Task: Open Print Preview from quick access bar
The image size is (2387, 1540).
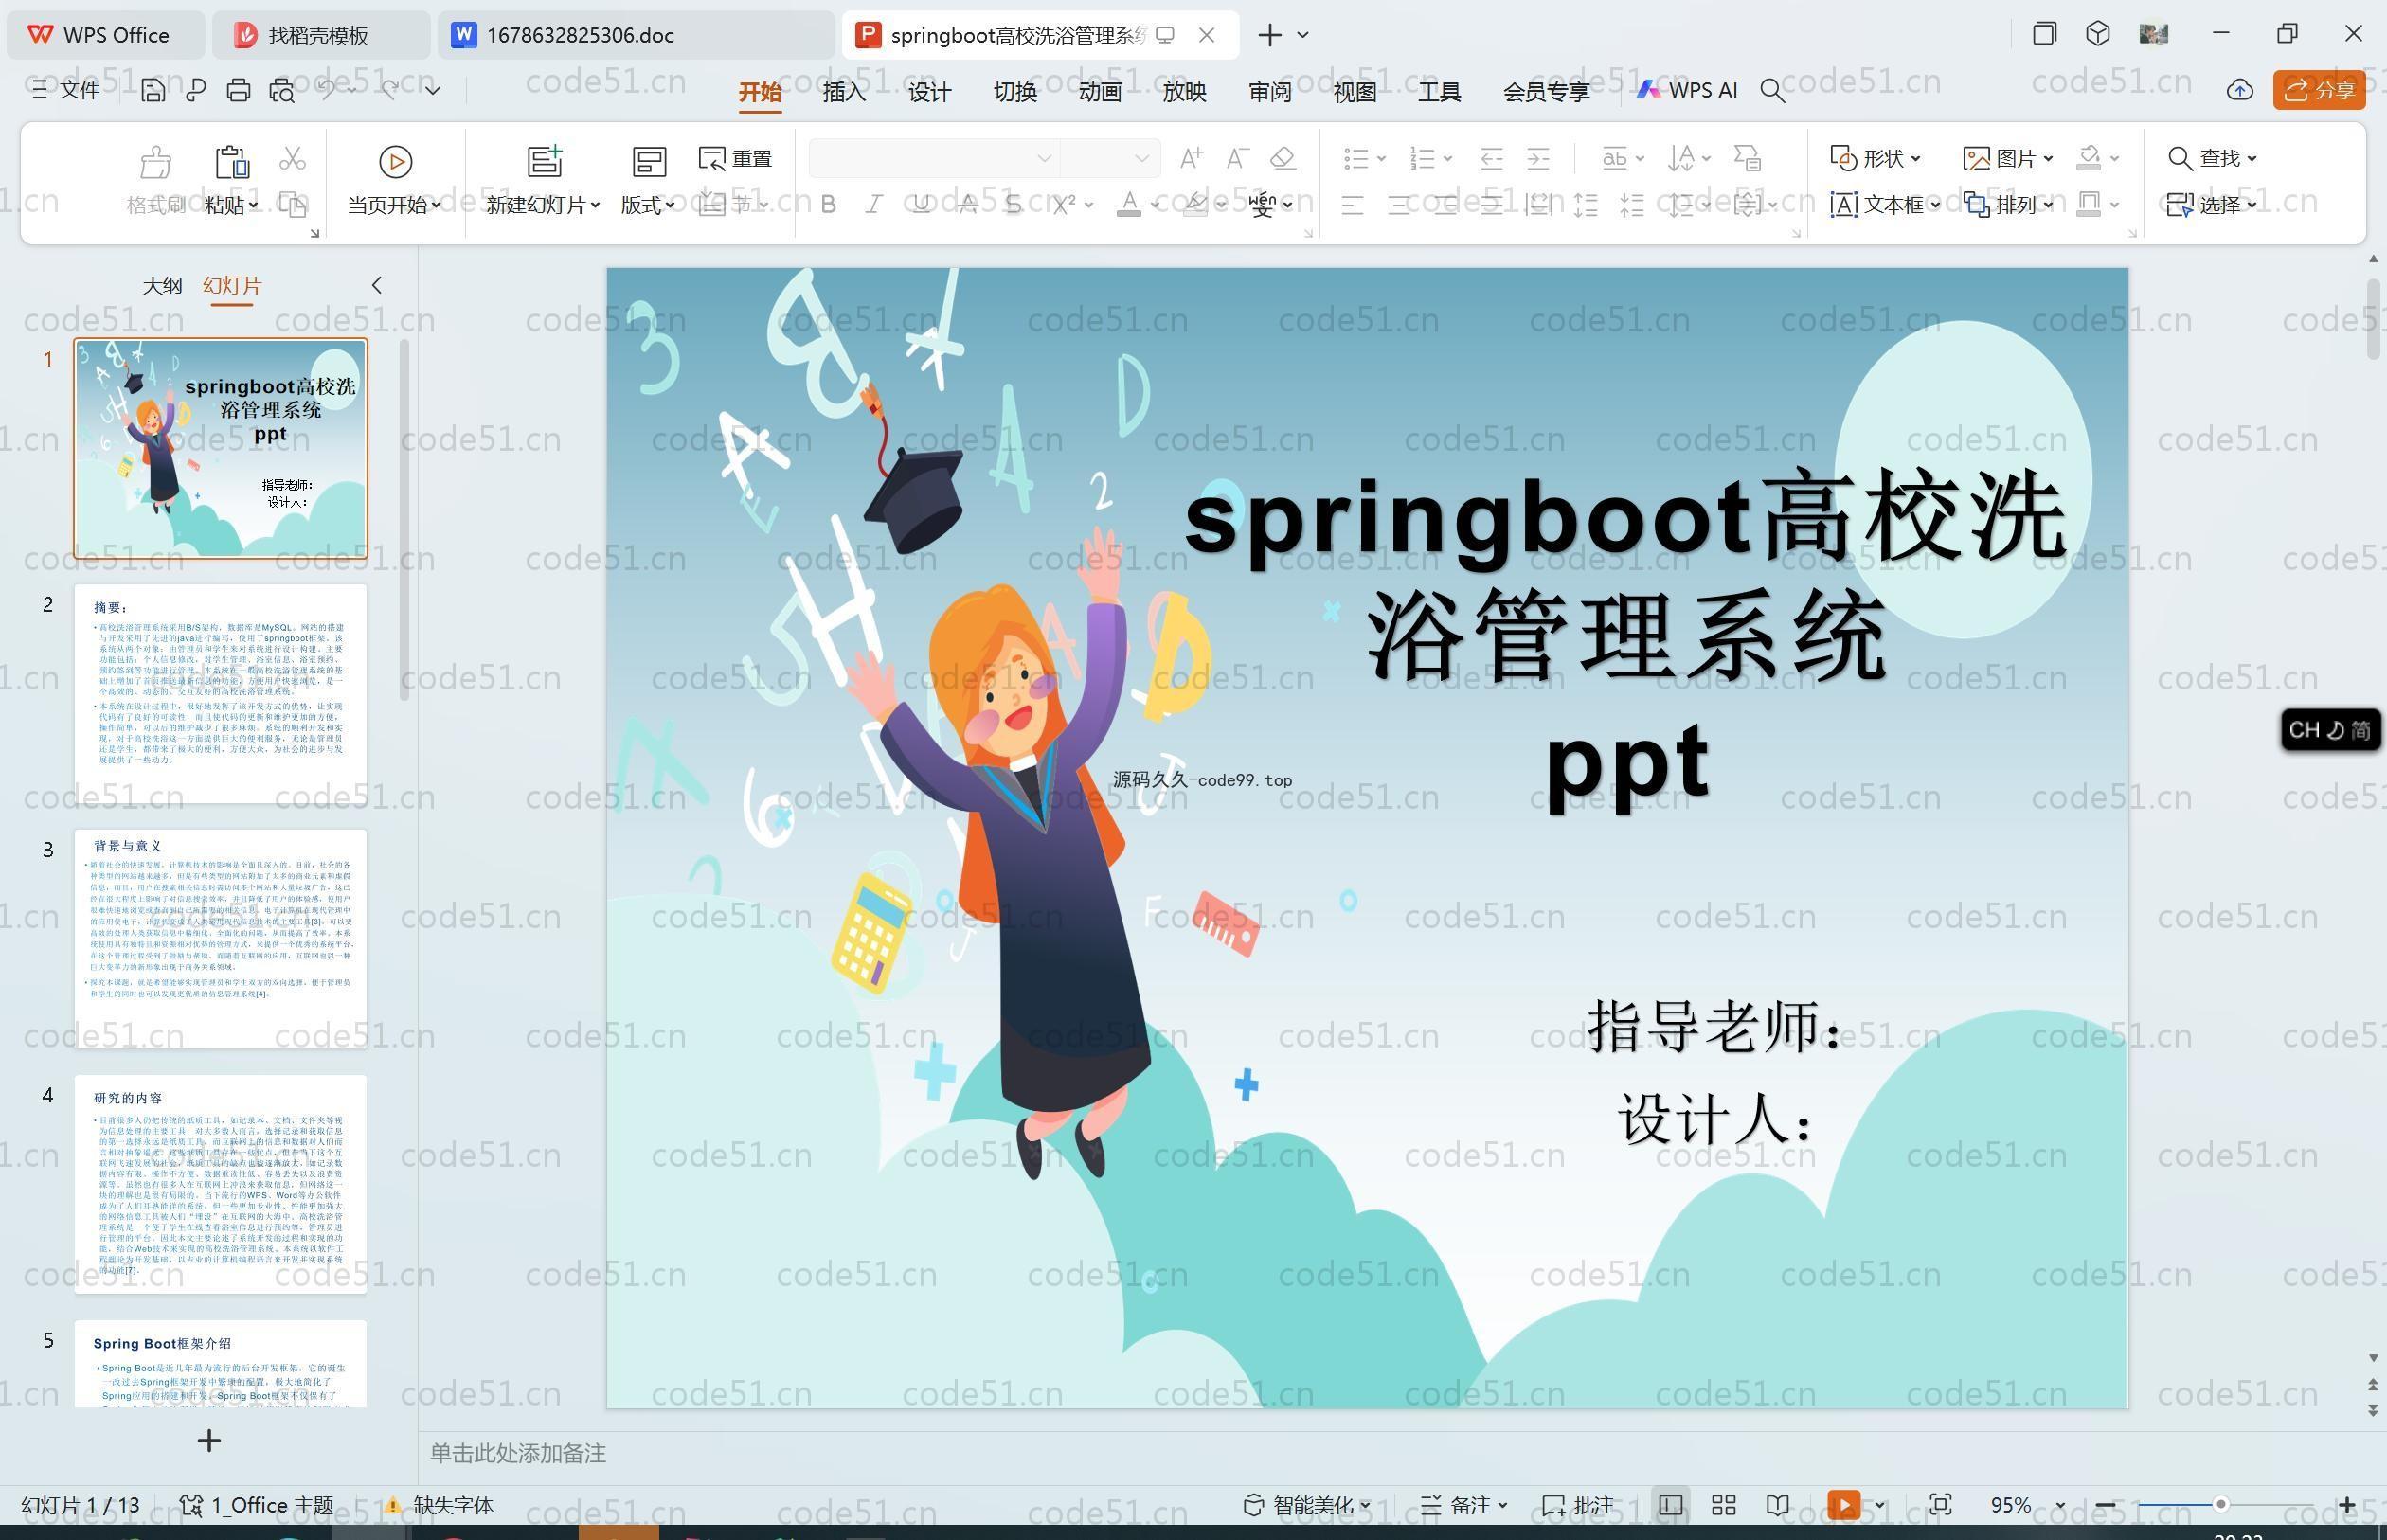Action: pos(282,91)
